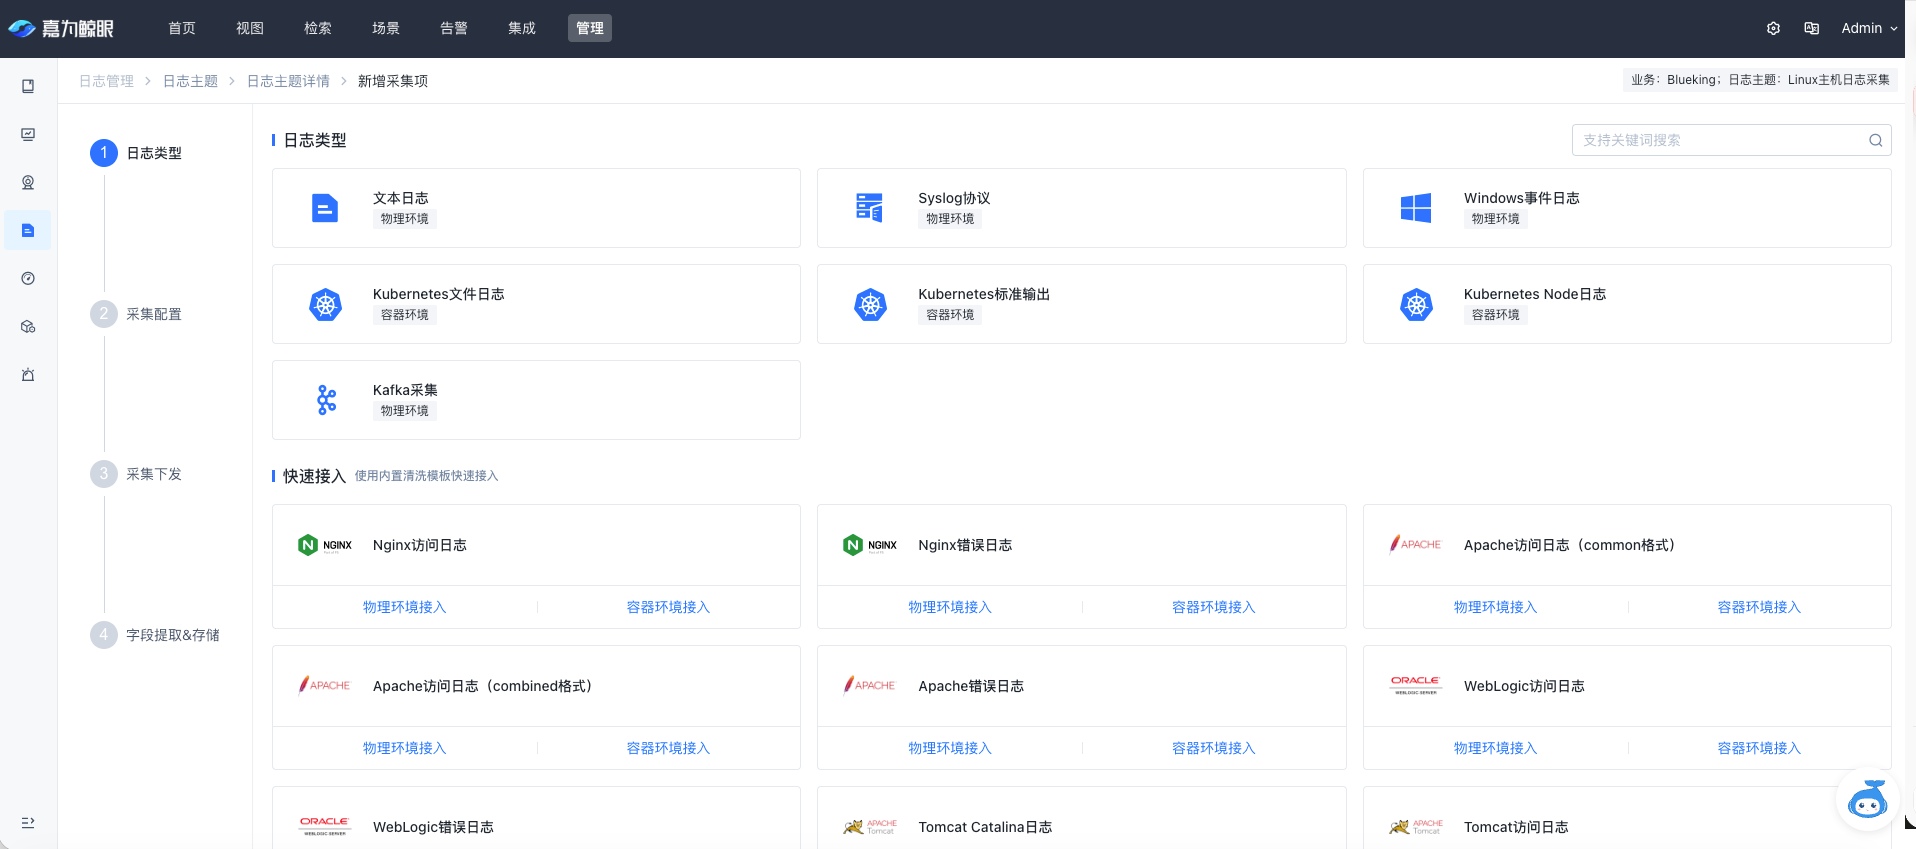Expand the sidebar with the bottom toggle icon

tap(28, 822)
